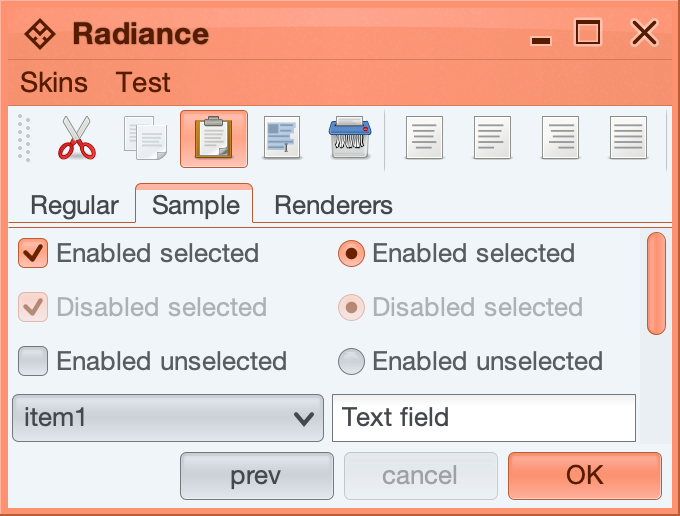Click the Copy documents icon
This screenshot has height=516, width=680.
pos(145,138)
